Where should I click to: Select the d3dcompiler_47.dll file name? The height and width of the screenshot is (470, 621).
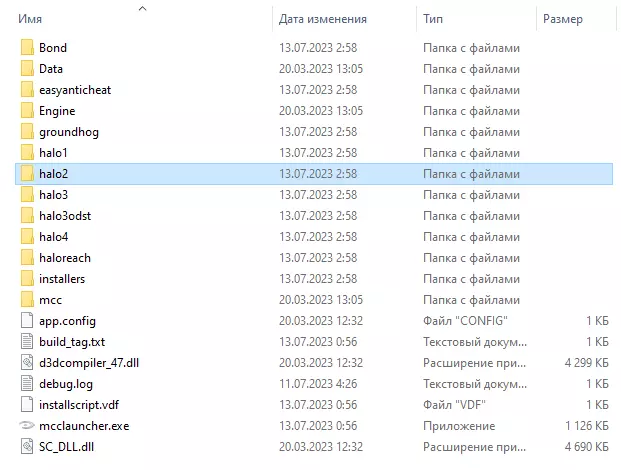89,363
